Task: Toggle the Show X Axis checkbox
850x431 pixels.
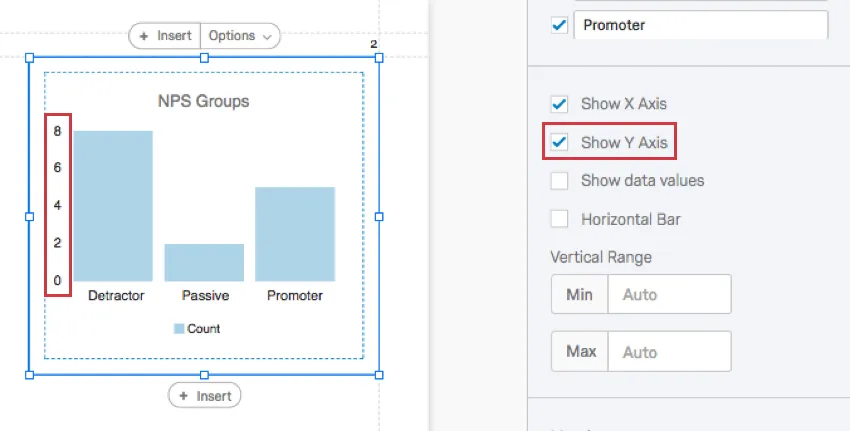Action: tap(560, 104)
